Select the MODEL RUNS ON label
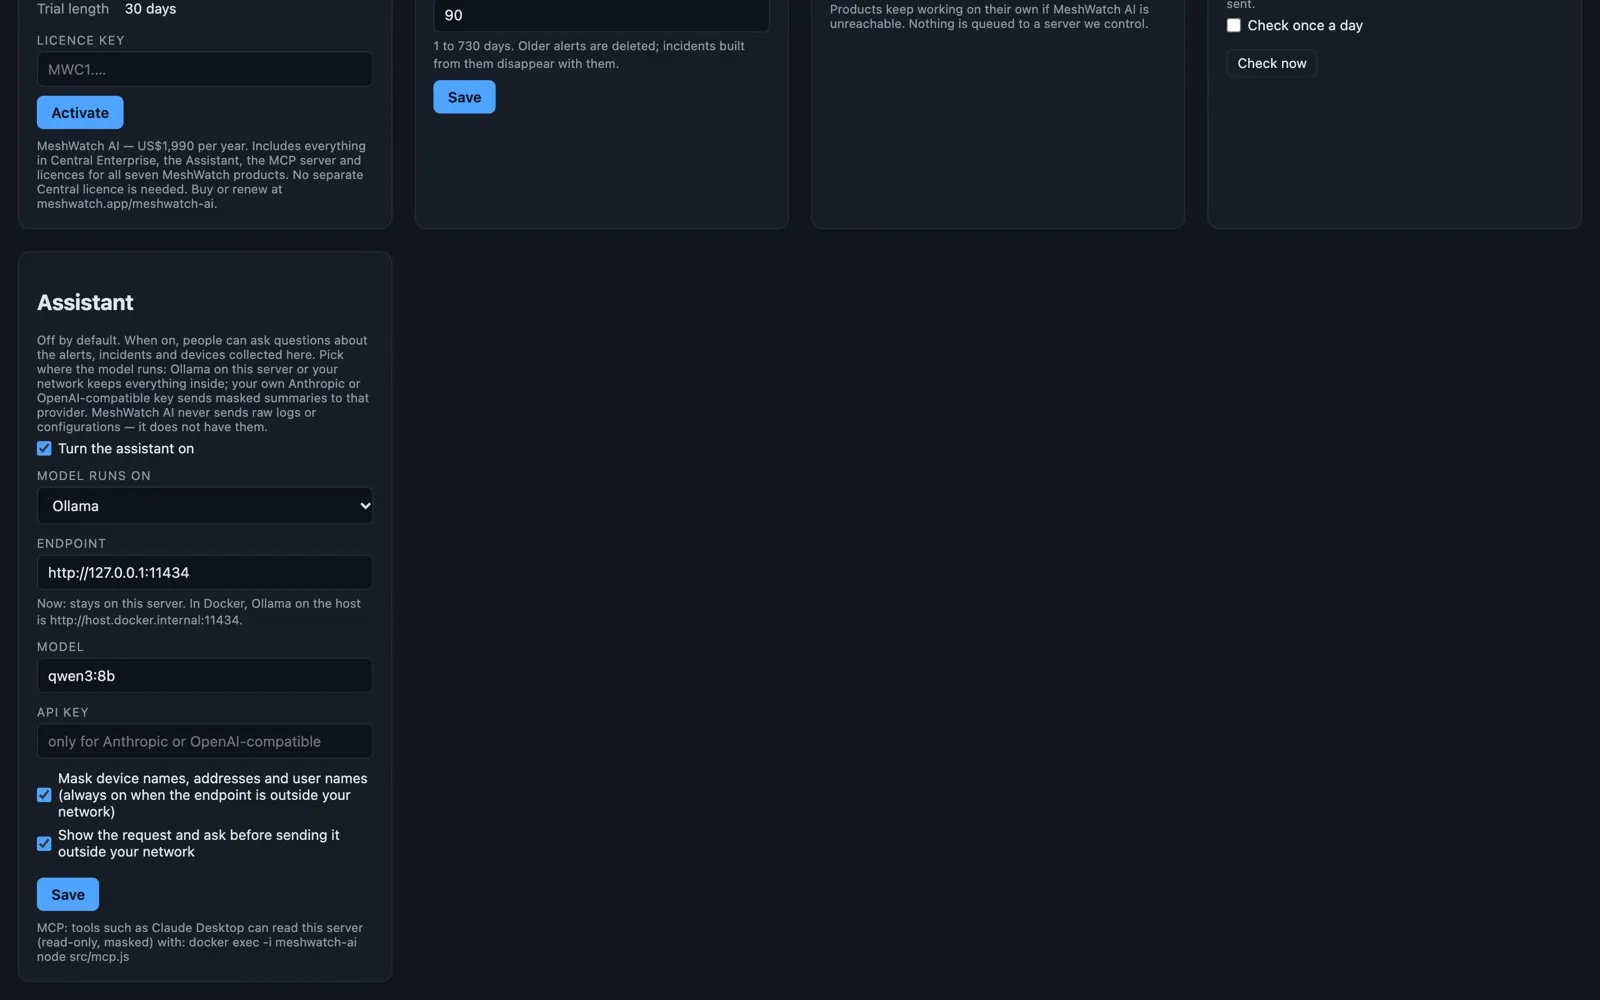This screenshot has width=1600, height=1000. pyautogui.click(x=94, y=476)
